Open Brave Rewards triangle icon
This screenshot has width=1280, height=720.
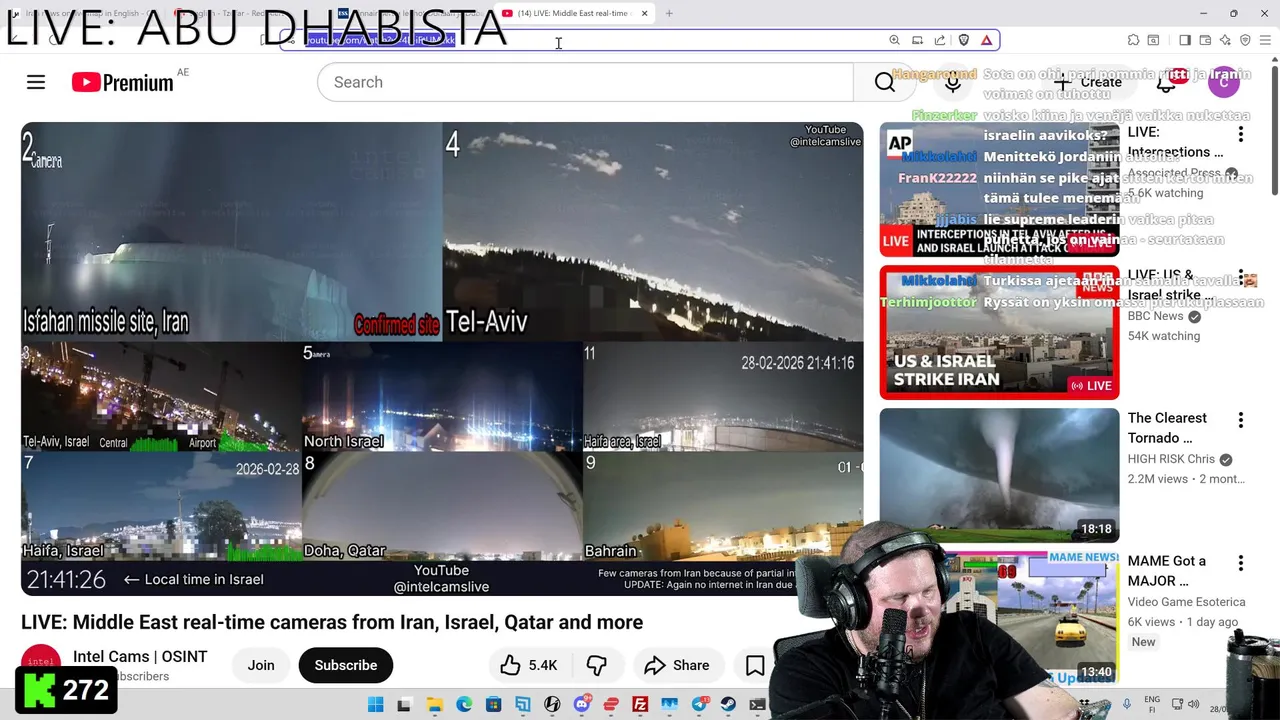[x=986, y=40]
